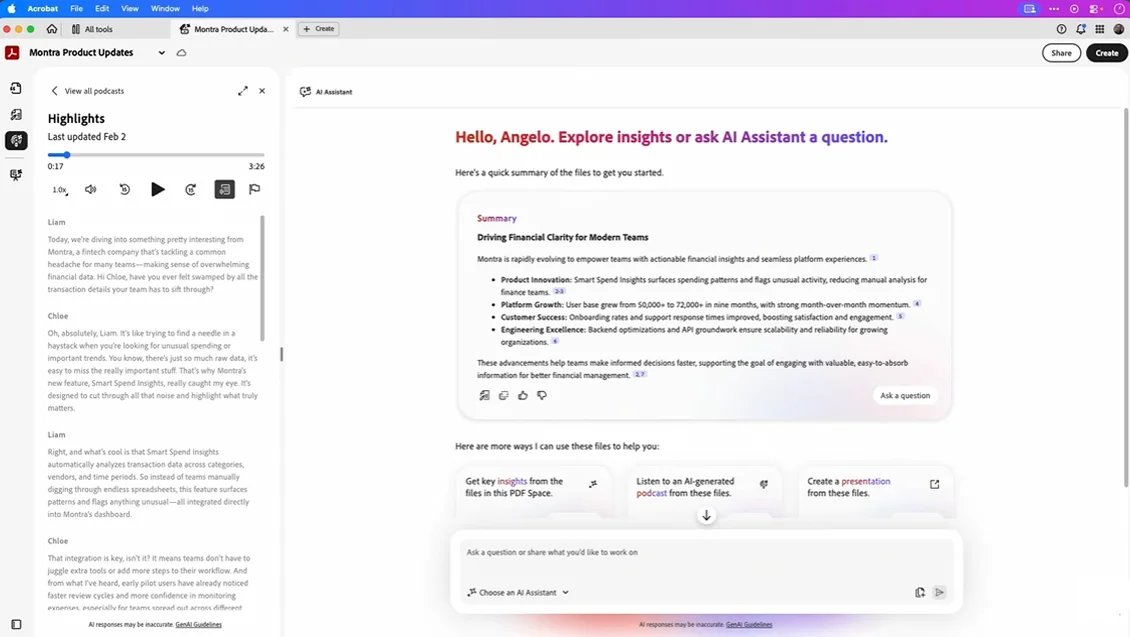
Task: Open citation 4 after Platform Growth
Action: (x=917, y=304)
